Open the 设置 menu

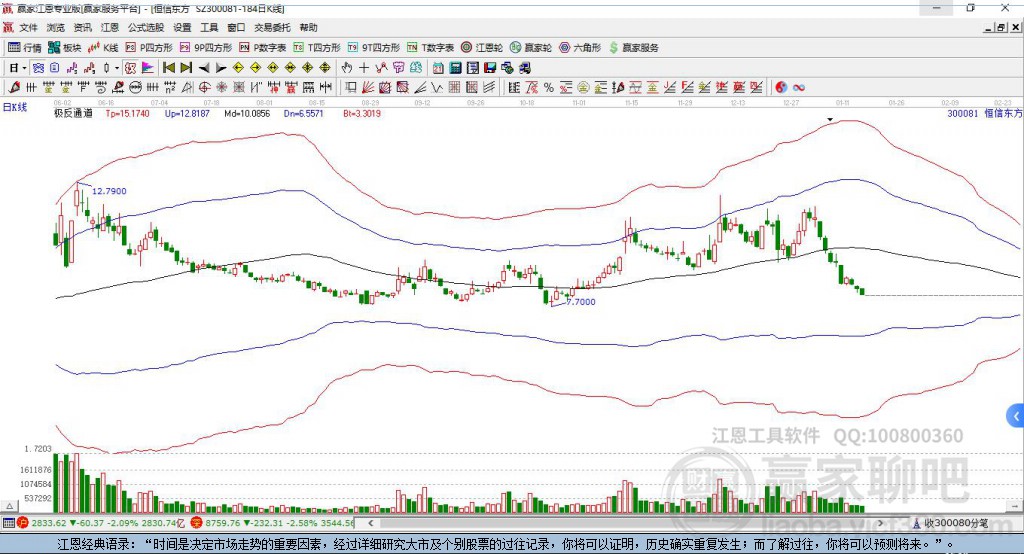point(182,27)
